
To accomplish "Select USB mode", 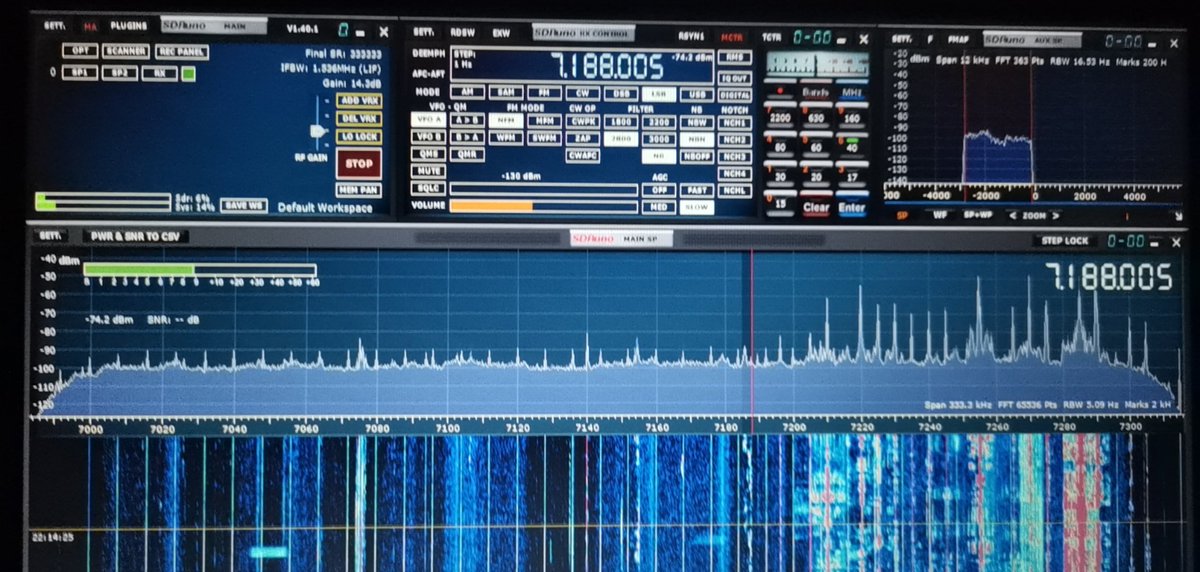I will (x=697, y=94).
